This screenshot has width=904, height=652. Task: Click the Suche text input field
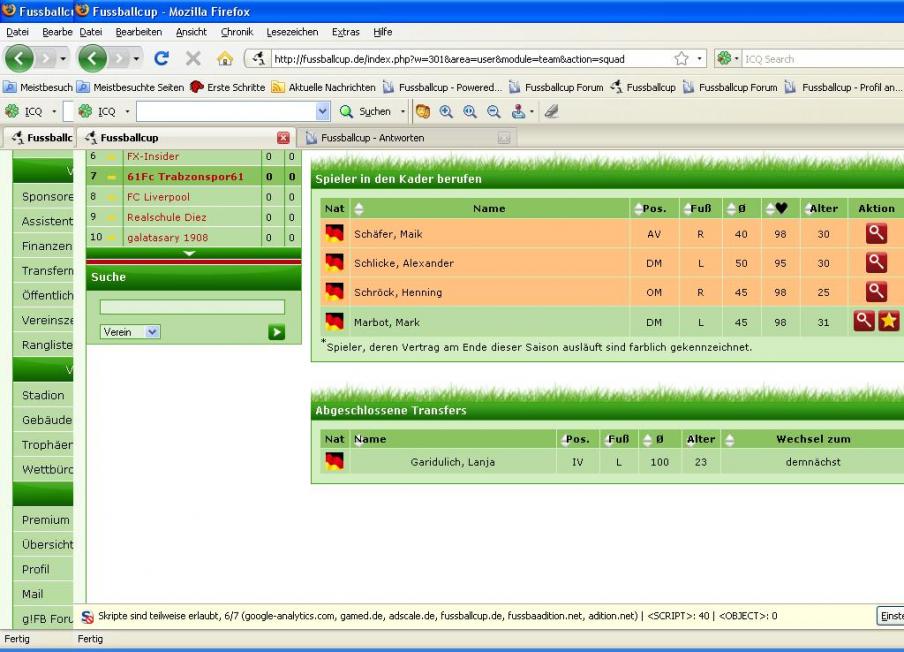pos(192,307)
